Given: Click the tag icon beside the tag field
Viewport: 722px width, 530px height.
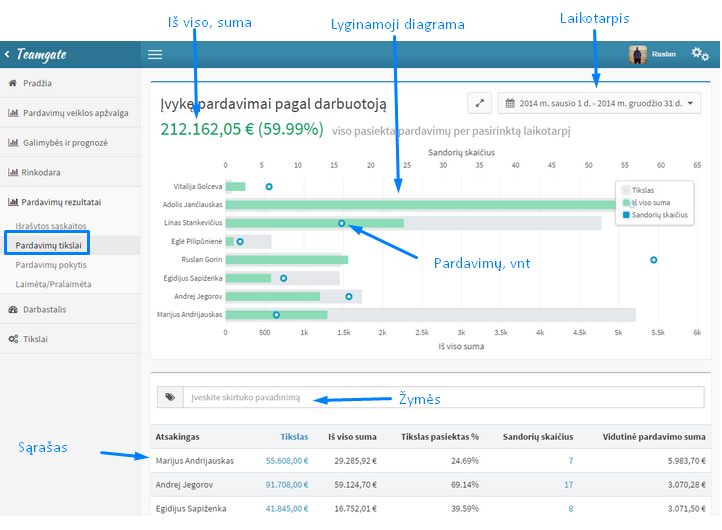Looking at the screenshot, I should click(170, 397).
